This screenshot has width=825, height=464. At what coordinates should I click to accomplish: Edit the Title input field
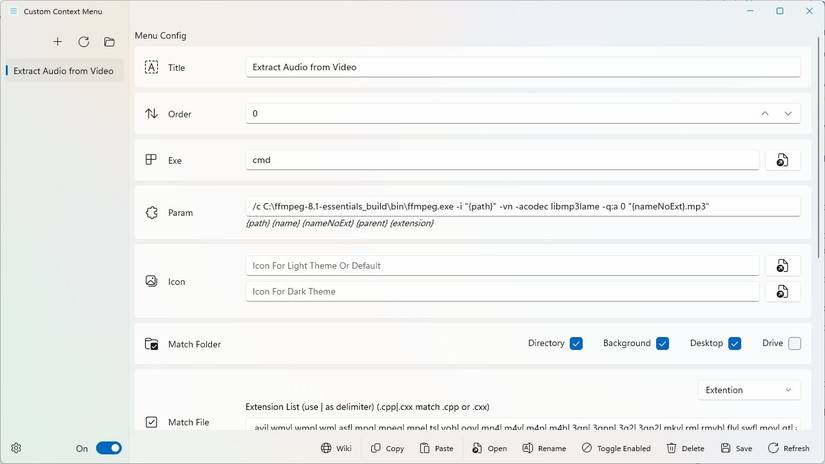point(523,67)
